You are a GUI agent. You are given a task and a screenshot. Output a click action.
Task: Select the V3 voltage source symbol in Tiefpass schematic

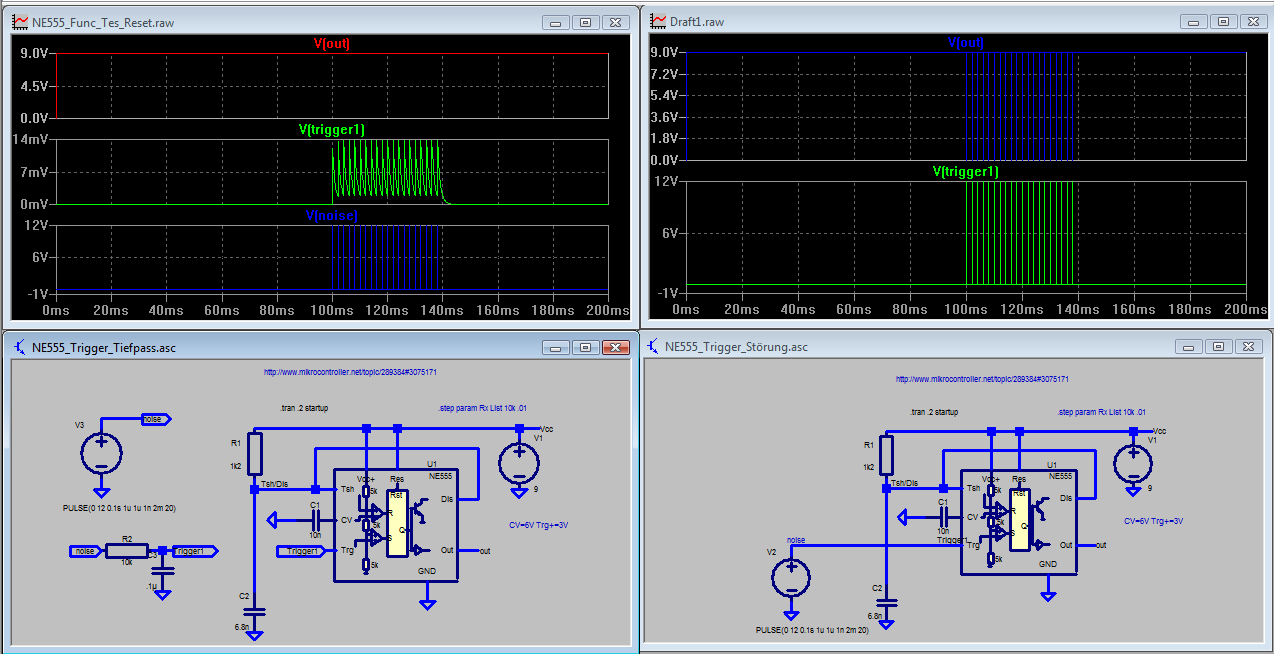coord(101,453)
